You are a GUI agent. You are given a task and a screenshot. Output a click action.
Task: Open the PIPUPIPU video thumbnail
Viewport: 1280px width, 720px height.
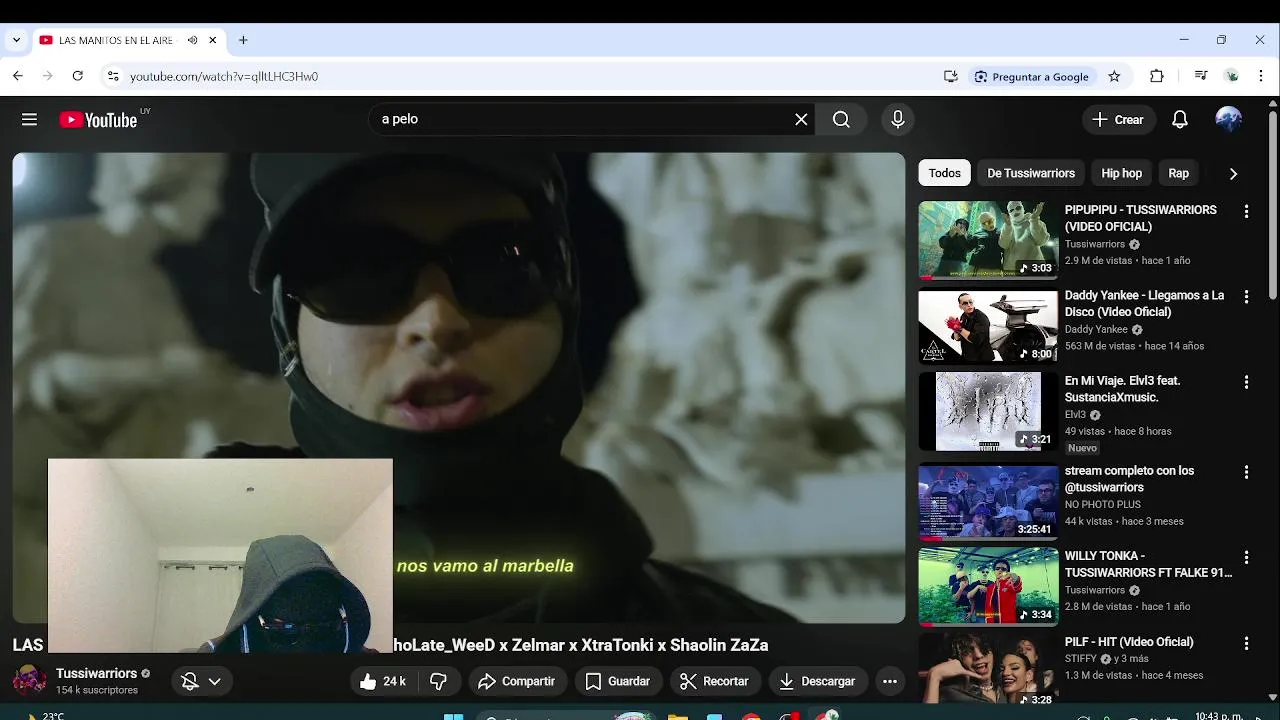pos(988,240)
